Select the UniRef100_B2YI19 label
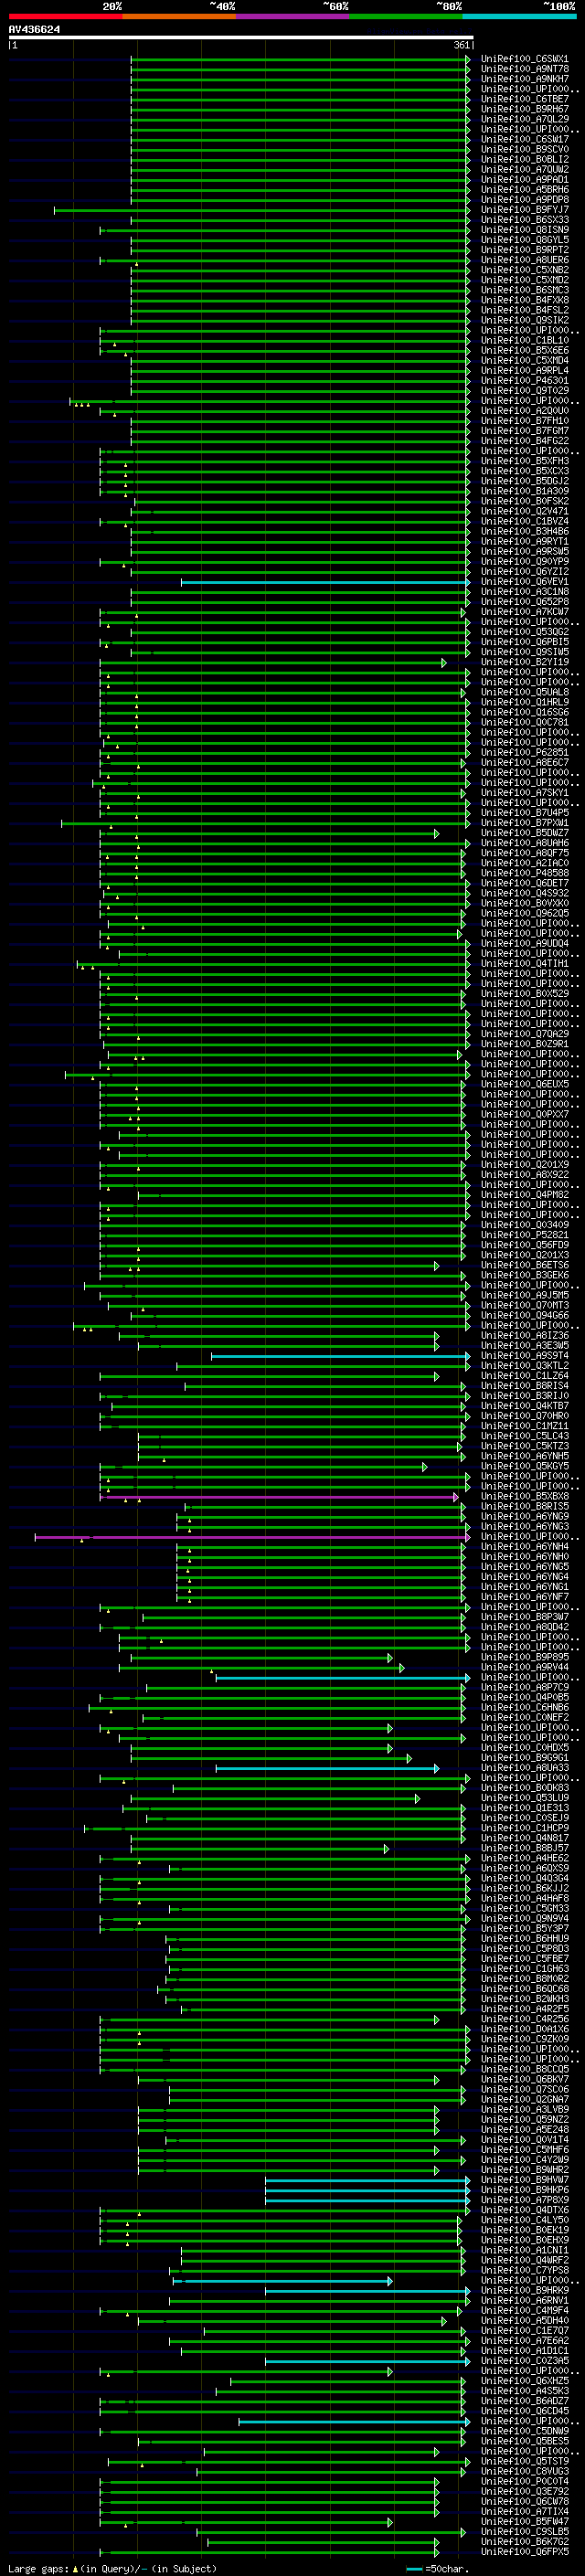The image size is (585, 2576). [x=525, y=662]
